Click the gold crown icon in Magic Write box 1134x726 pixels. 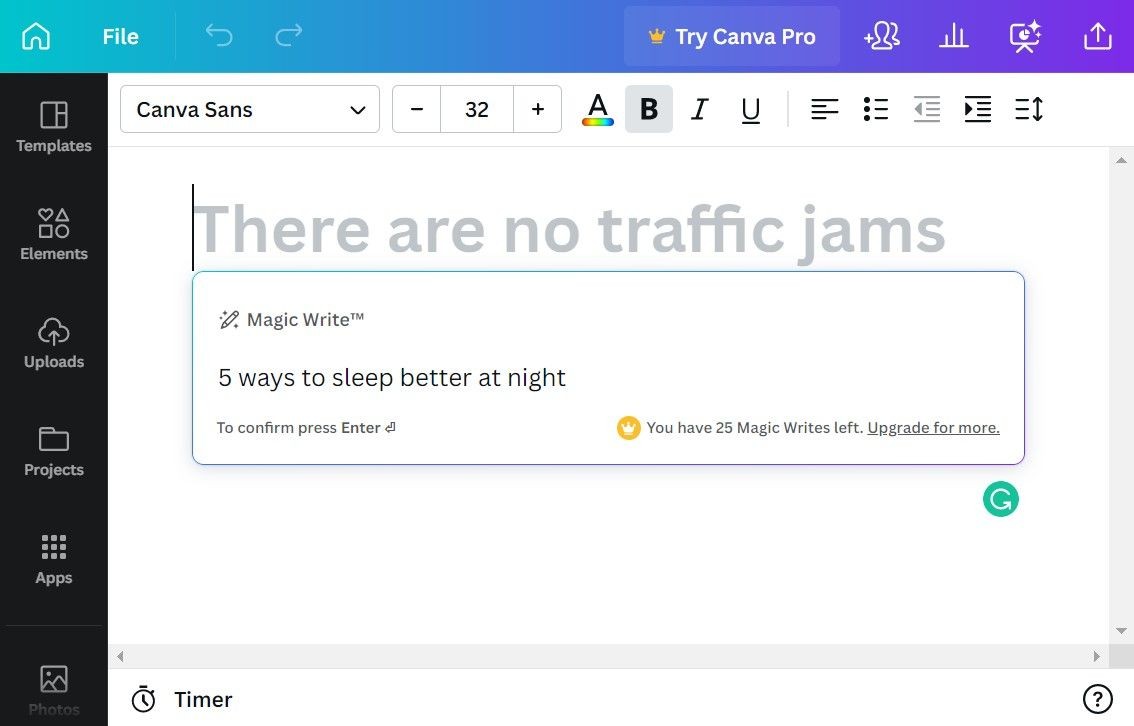(628, 427)
